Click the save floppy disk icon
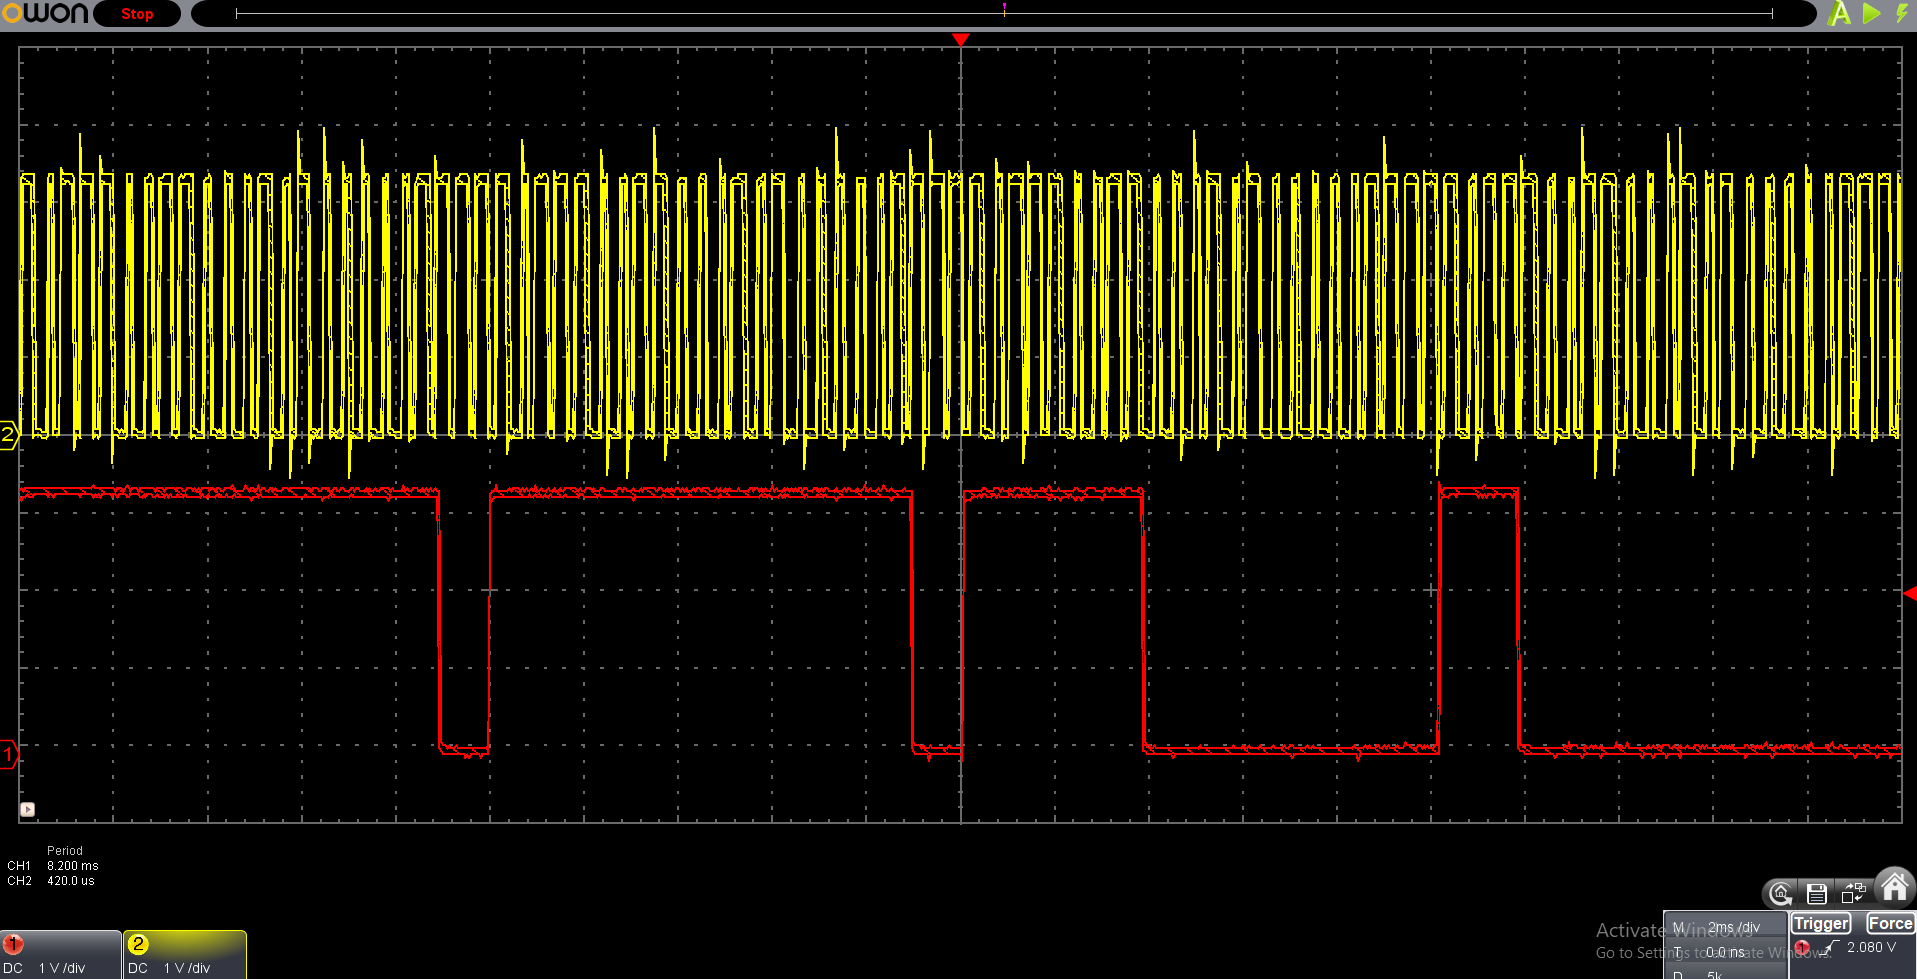1917x979 pixels. click(x=1817, y=894)
